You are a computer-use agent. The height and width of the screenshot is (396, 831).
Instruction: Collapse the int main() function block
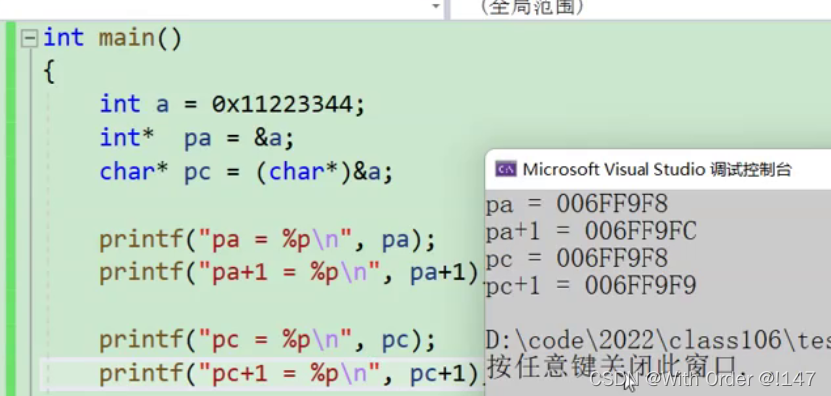pos(29,39)
